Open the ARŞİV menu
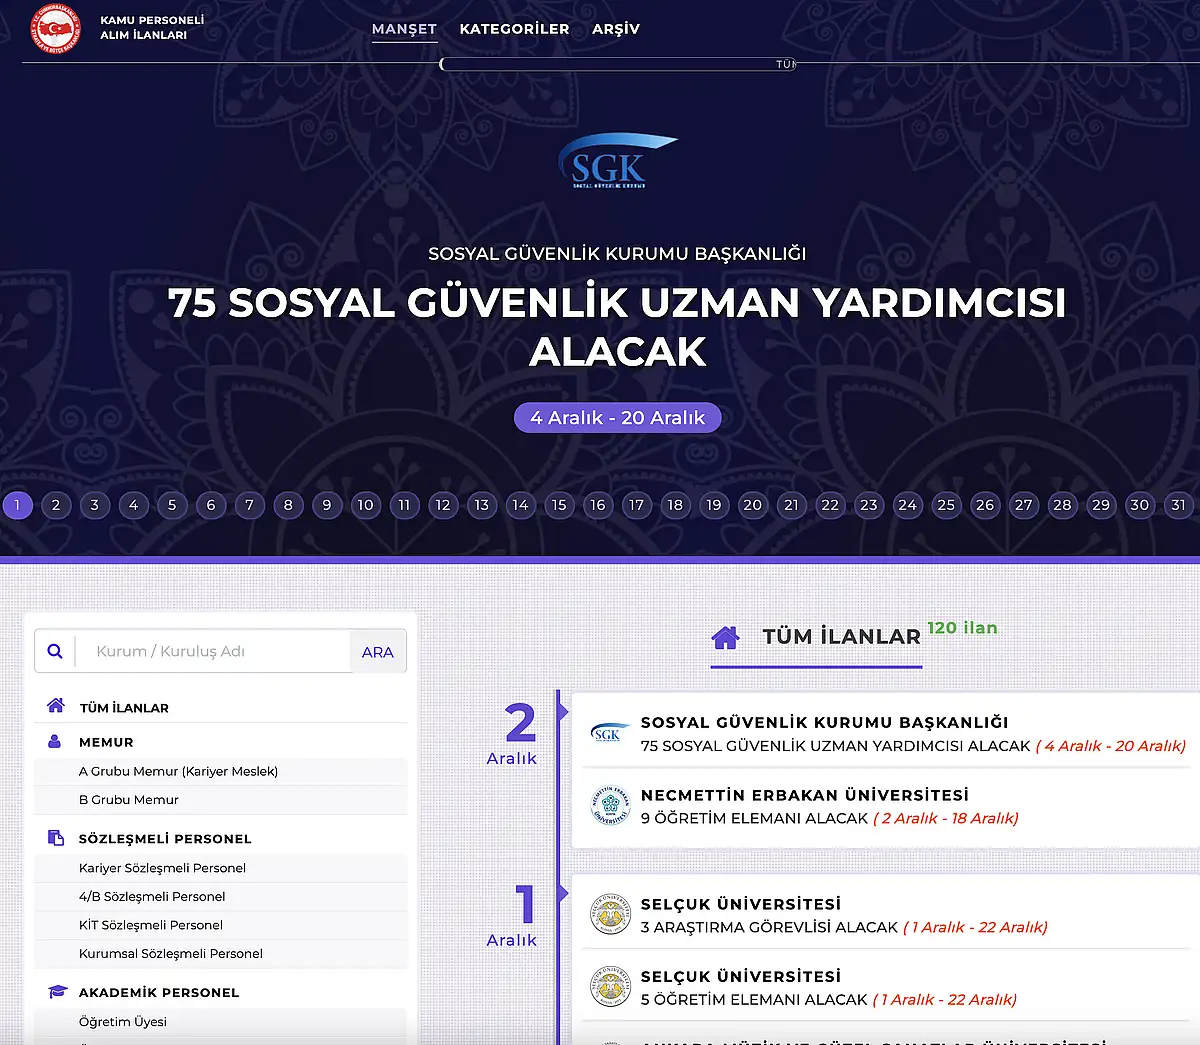Image resolution: width=1200 pixels, height=1045 pixels. click(x=616, y=29)
